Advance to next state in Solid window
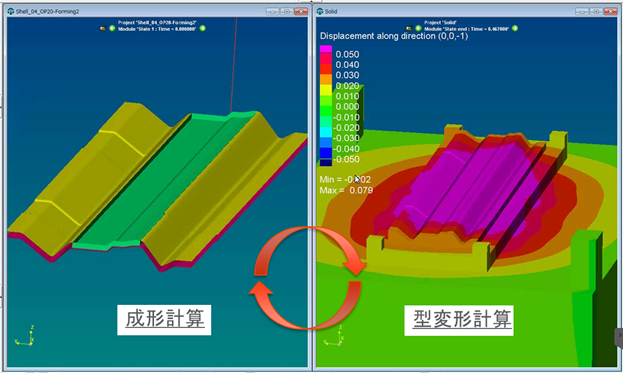The height and width of the screenshot is (373, 623). (515, 29)
